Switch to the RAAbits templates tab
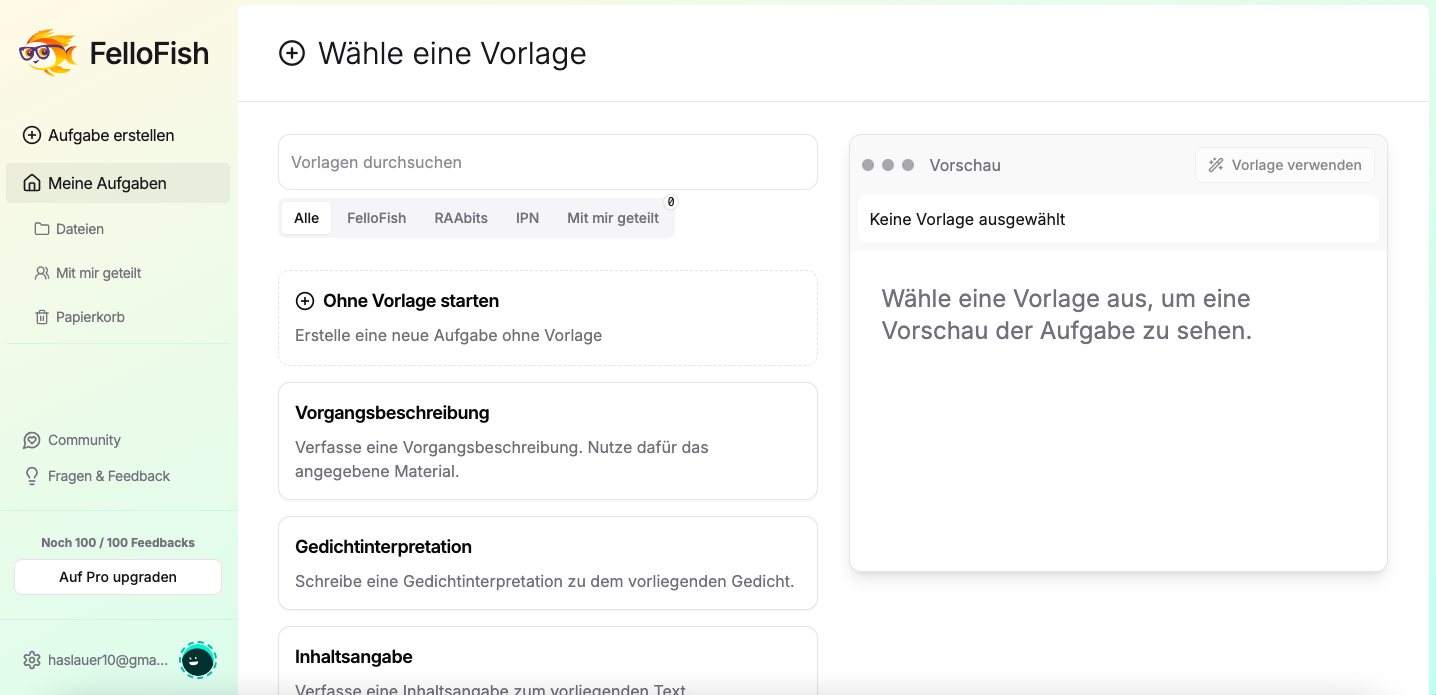Viewport: 1436px width, 695px height. click(x=461, y=218)
